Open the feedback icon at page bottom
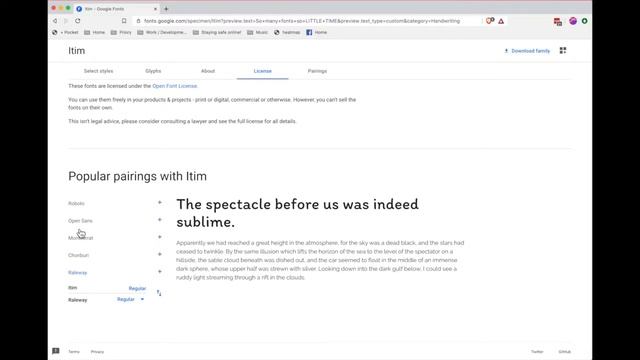 [56, 351]
